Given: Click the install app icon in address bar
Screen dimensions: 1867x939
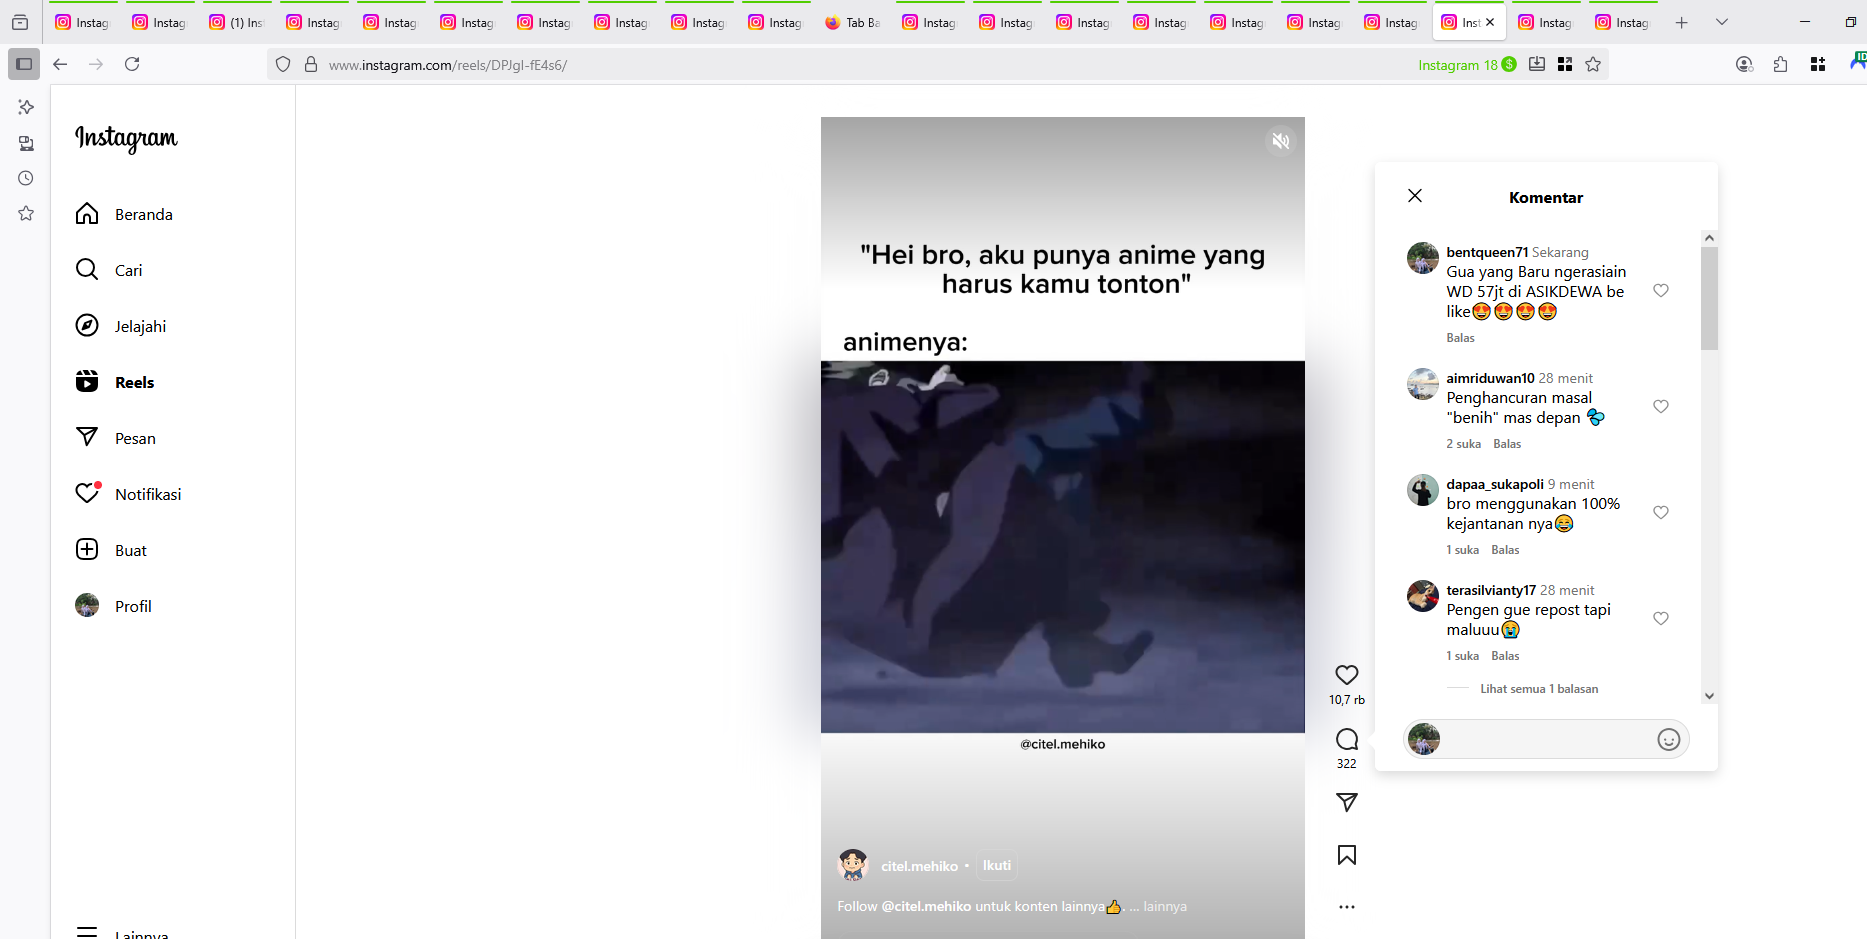Looking at the screenshot, I should 1537,64.
